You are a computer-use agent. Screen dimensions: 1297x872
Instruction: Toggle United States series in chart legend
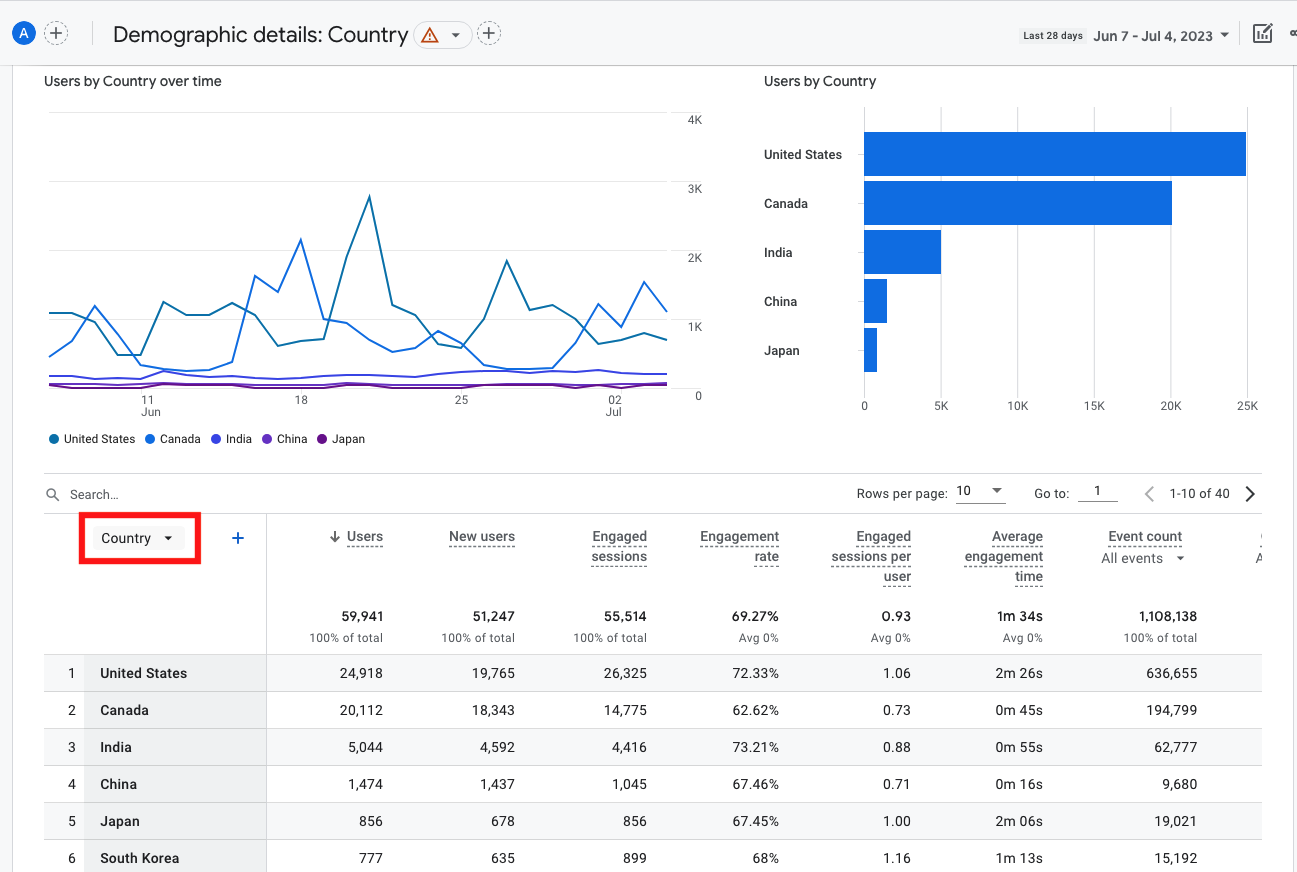tap(91, 439)
